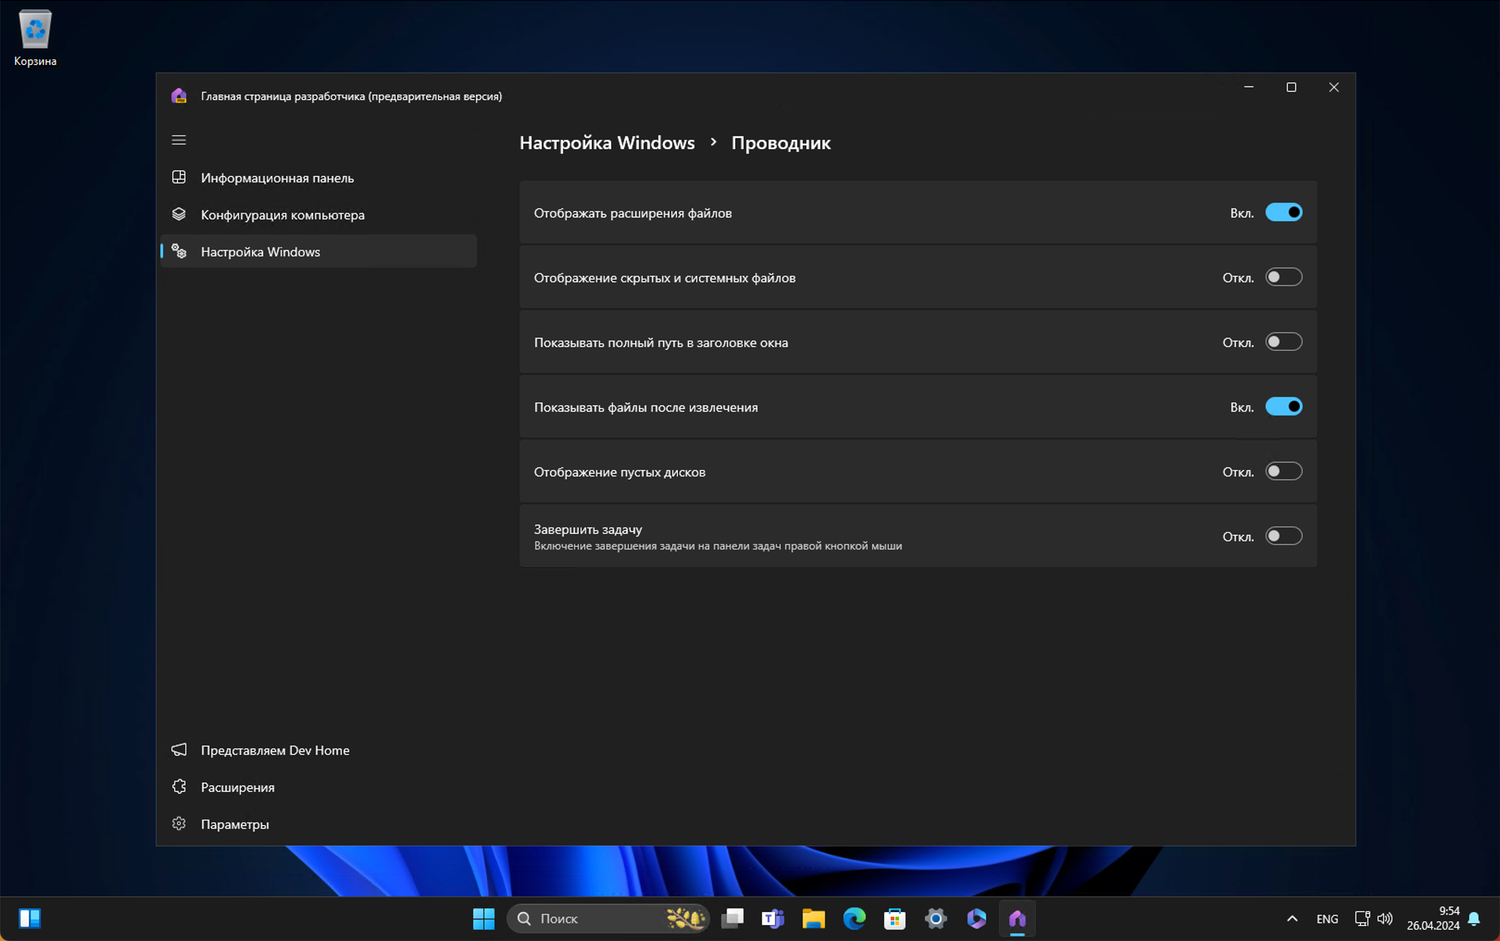
Task: Click the Конфигурация компьютера layers icon
Action: click(x=179, y=214)
